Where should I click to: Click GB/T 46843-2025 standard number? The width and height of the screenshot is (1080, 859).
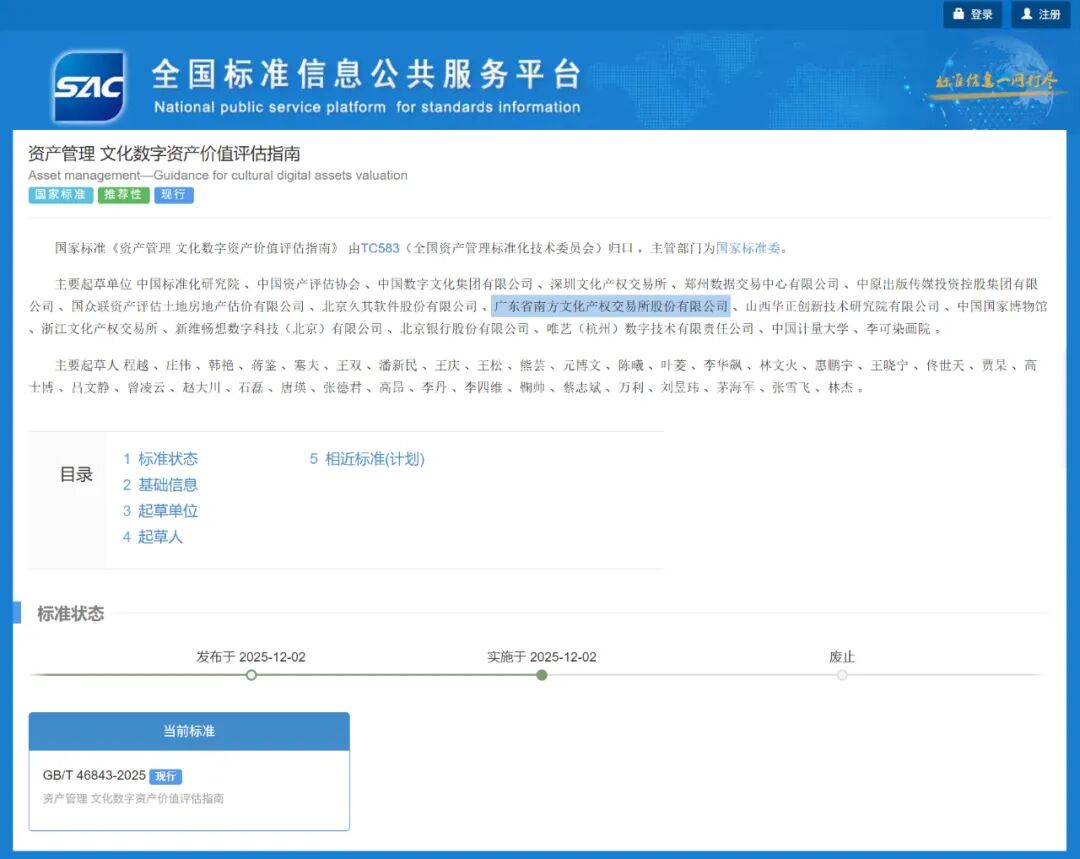(x=94, y=776)
